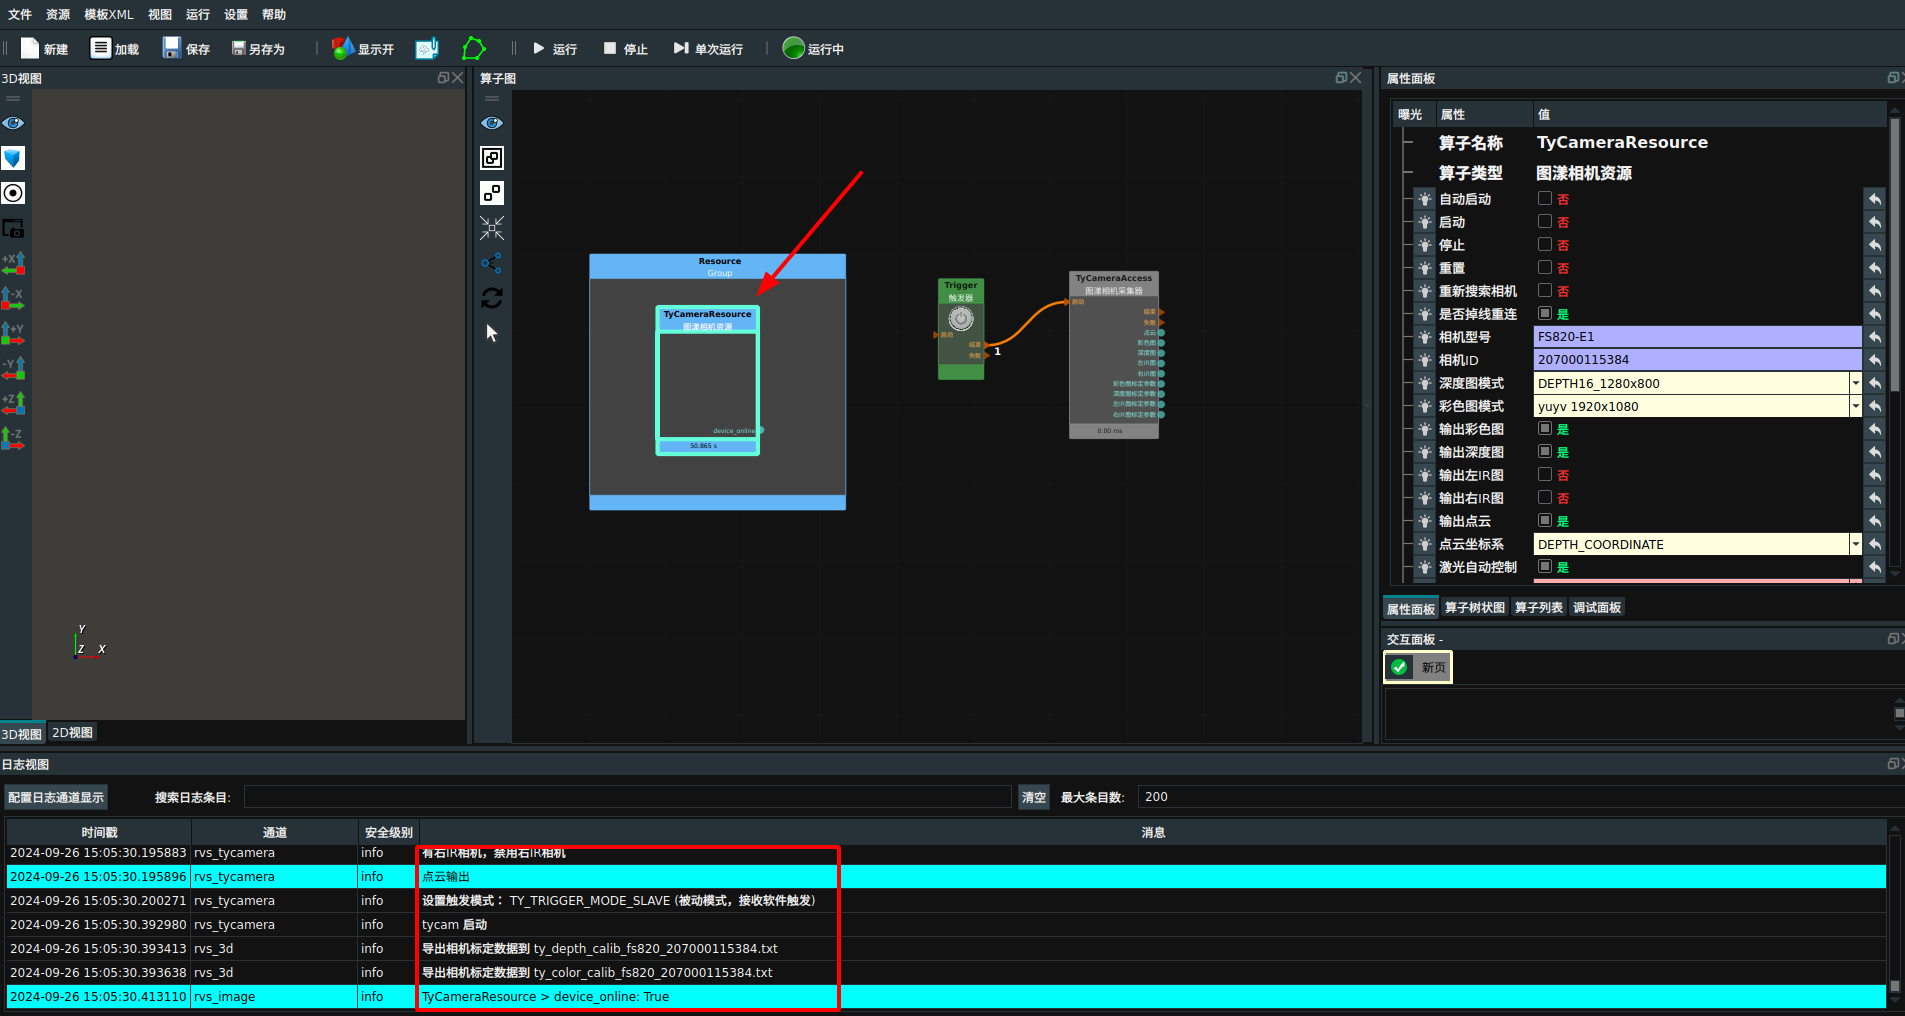Click the reset arrow for 相机型号 row

(x=1875, y=337)
